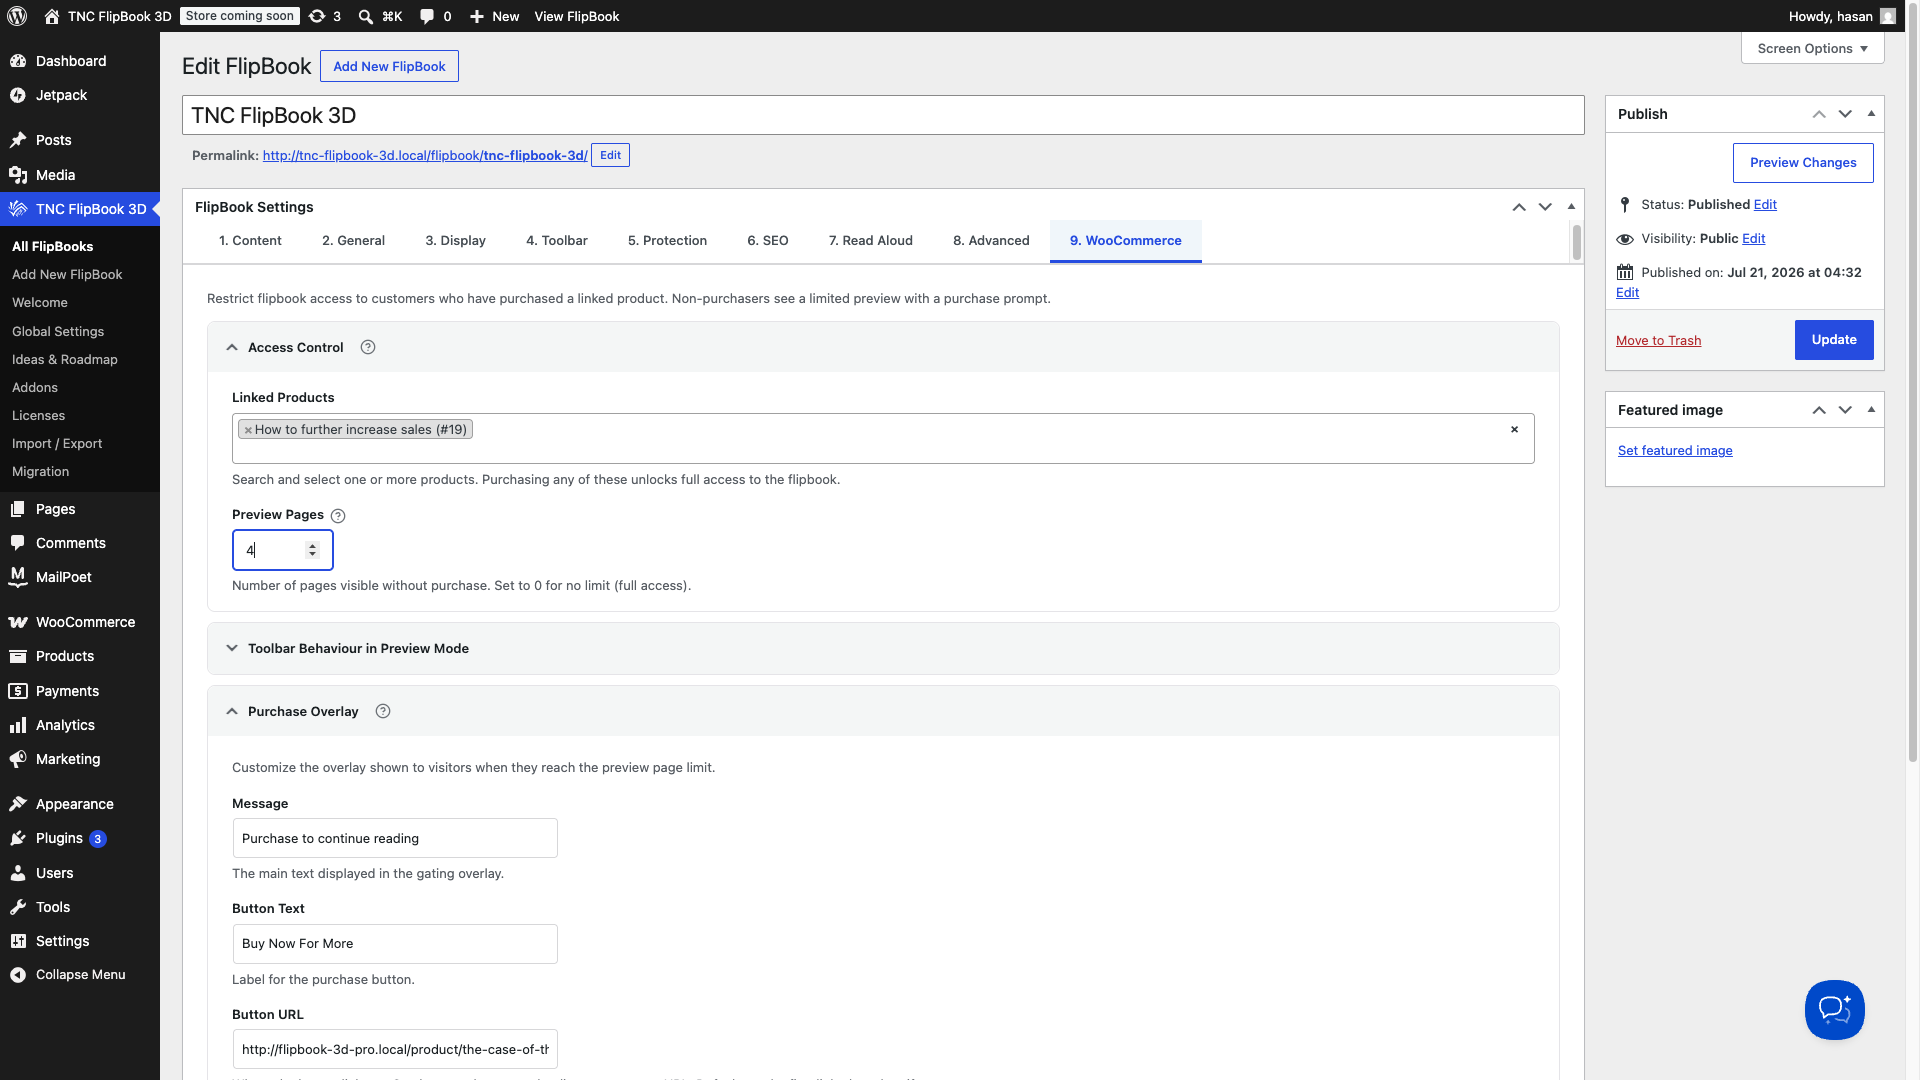Show help for Access Control
This screenshot has width=1920, height=1080.
tap(368, 347)
